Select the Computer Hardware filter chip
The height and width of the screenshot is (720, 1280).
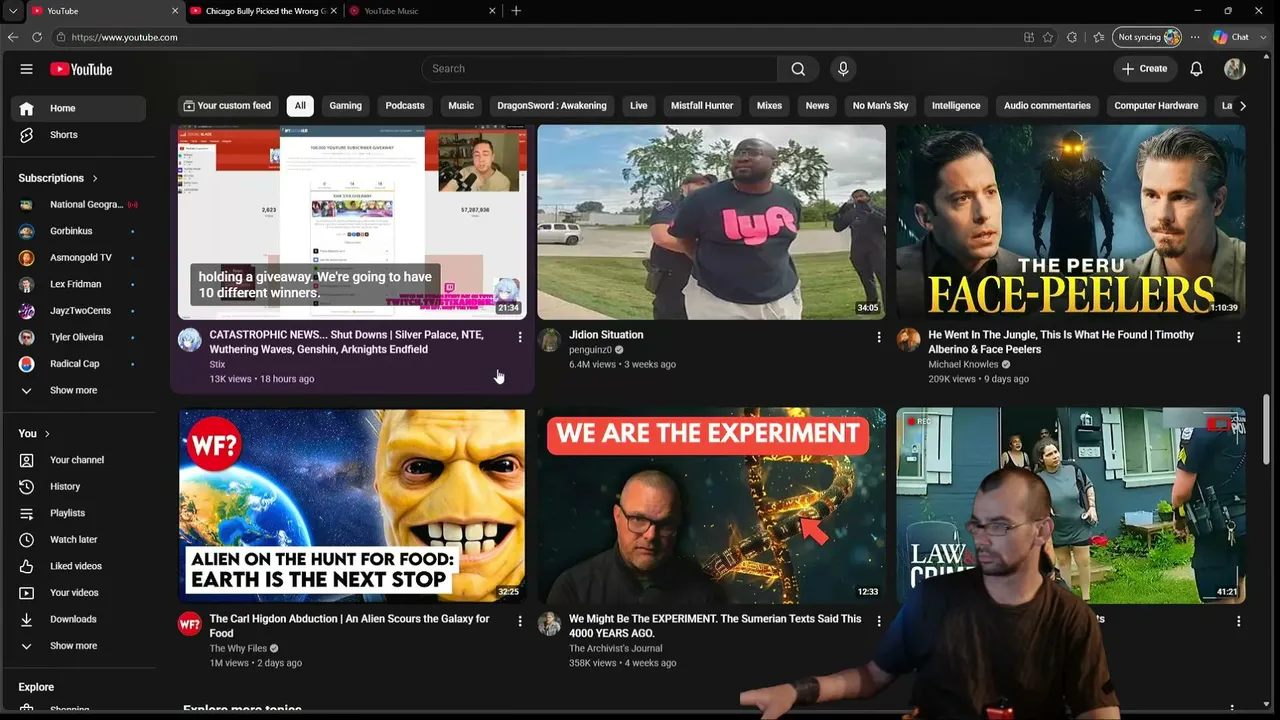point(1157,106)
